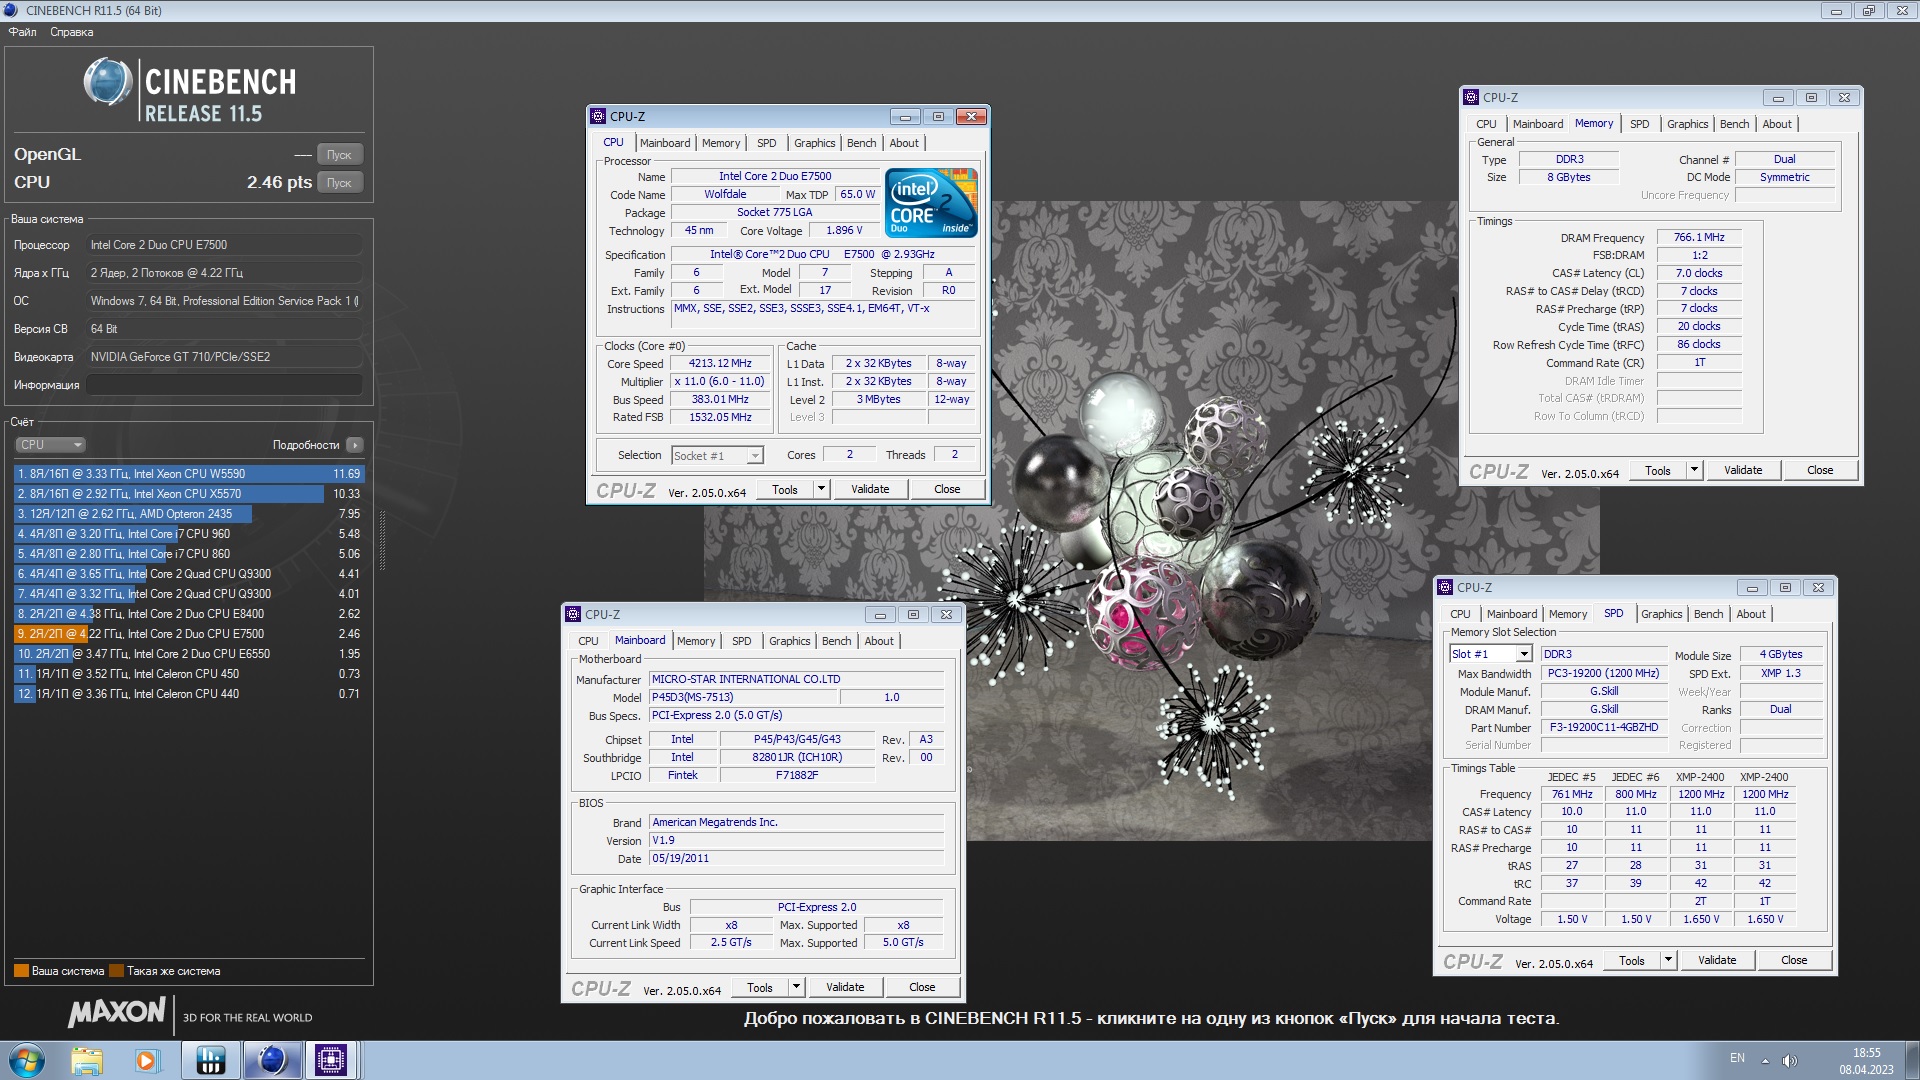Select the Core 2 Duo E8400 ranking row
Viewport: 1920px width, 1080px height.
pos(189,614)
